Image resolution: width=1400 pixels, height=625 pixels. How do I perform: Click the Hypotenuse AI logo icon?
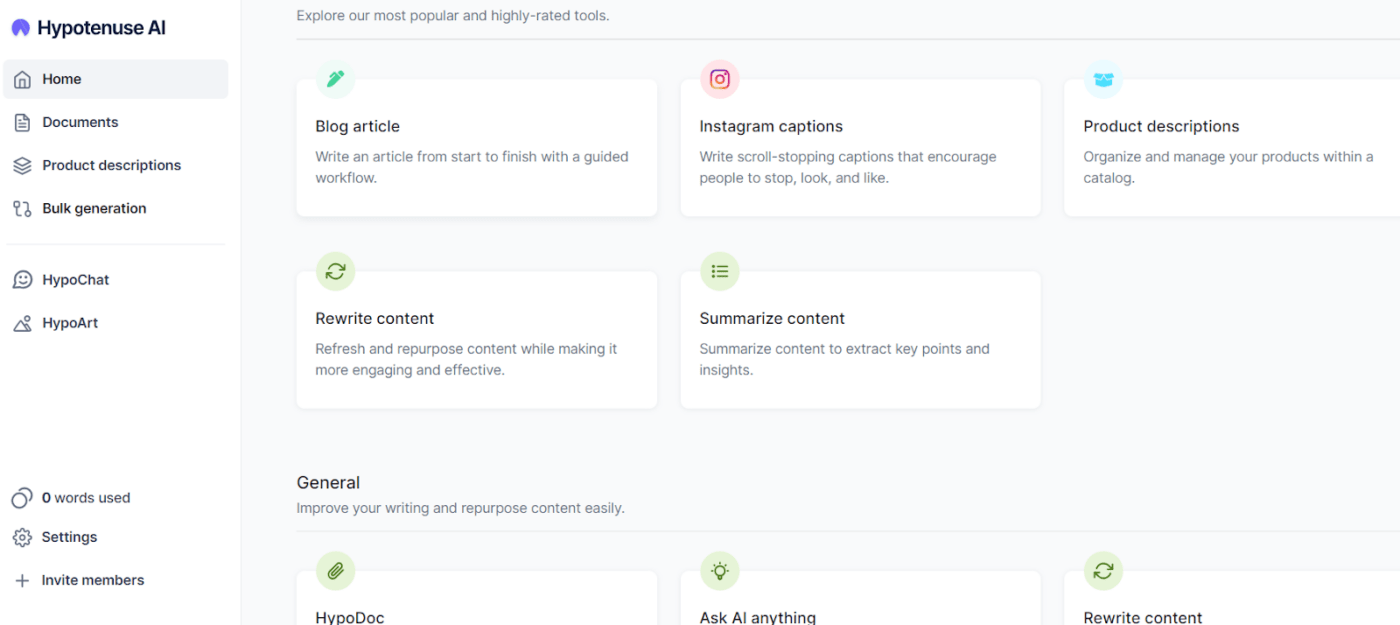20,28
